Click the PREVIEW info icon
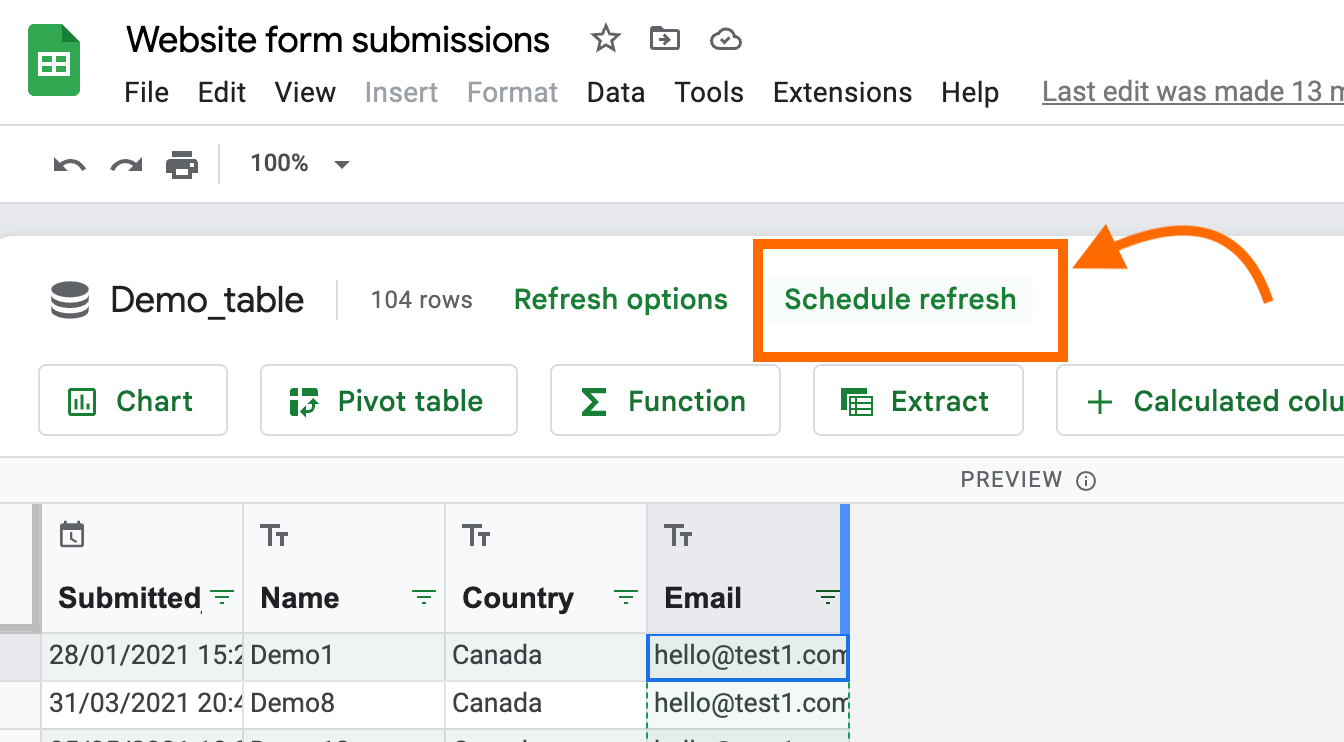 click(x=1087, y=479)
